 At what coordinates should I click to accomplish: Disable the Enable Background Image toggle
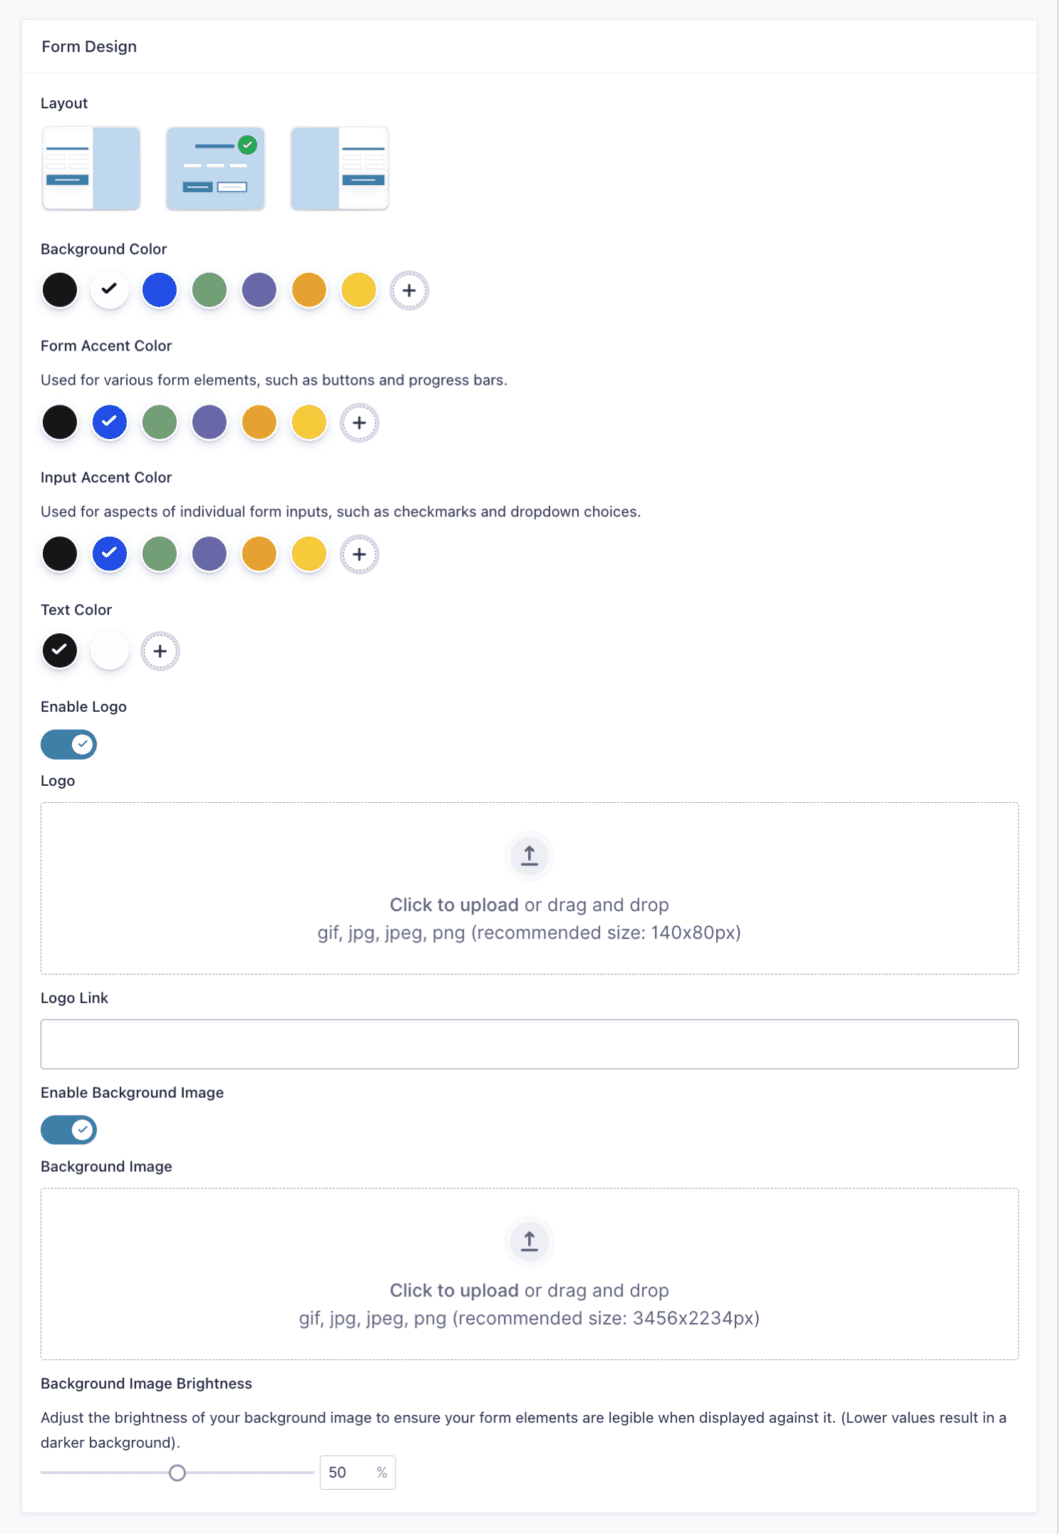coord(68,1129)
